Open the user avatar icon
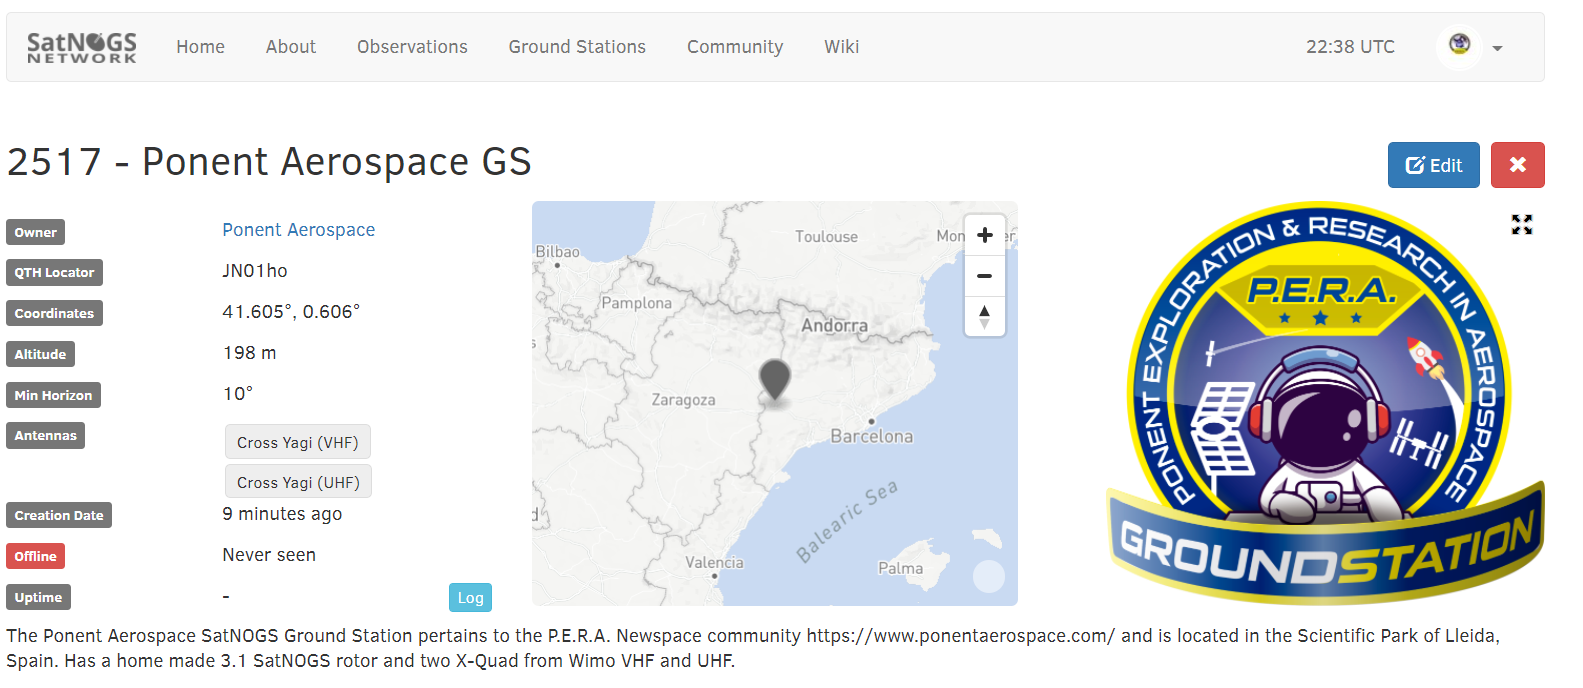Screen dimensions: 1583x688 [x=1460, y=45]
